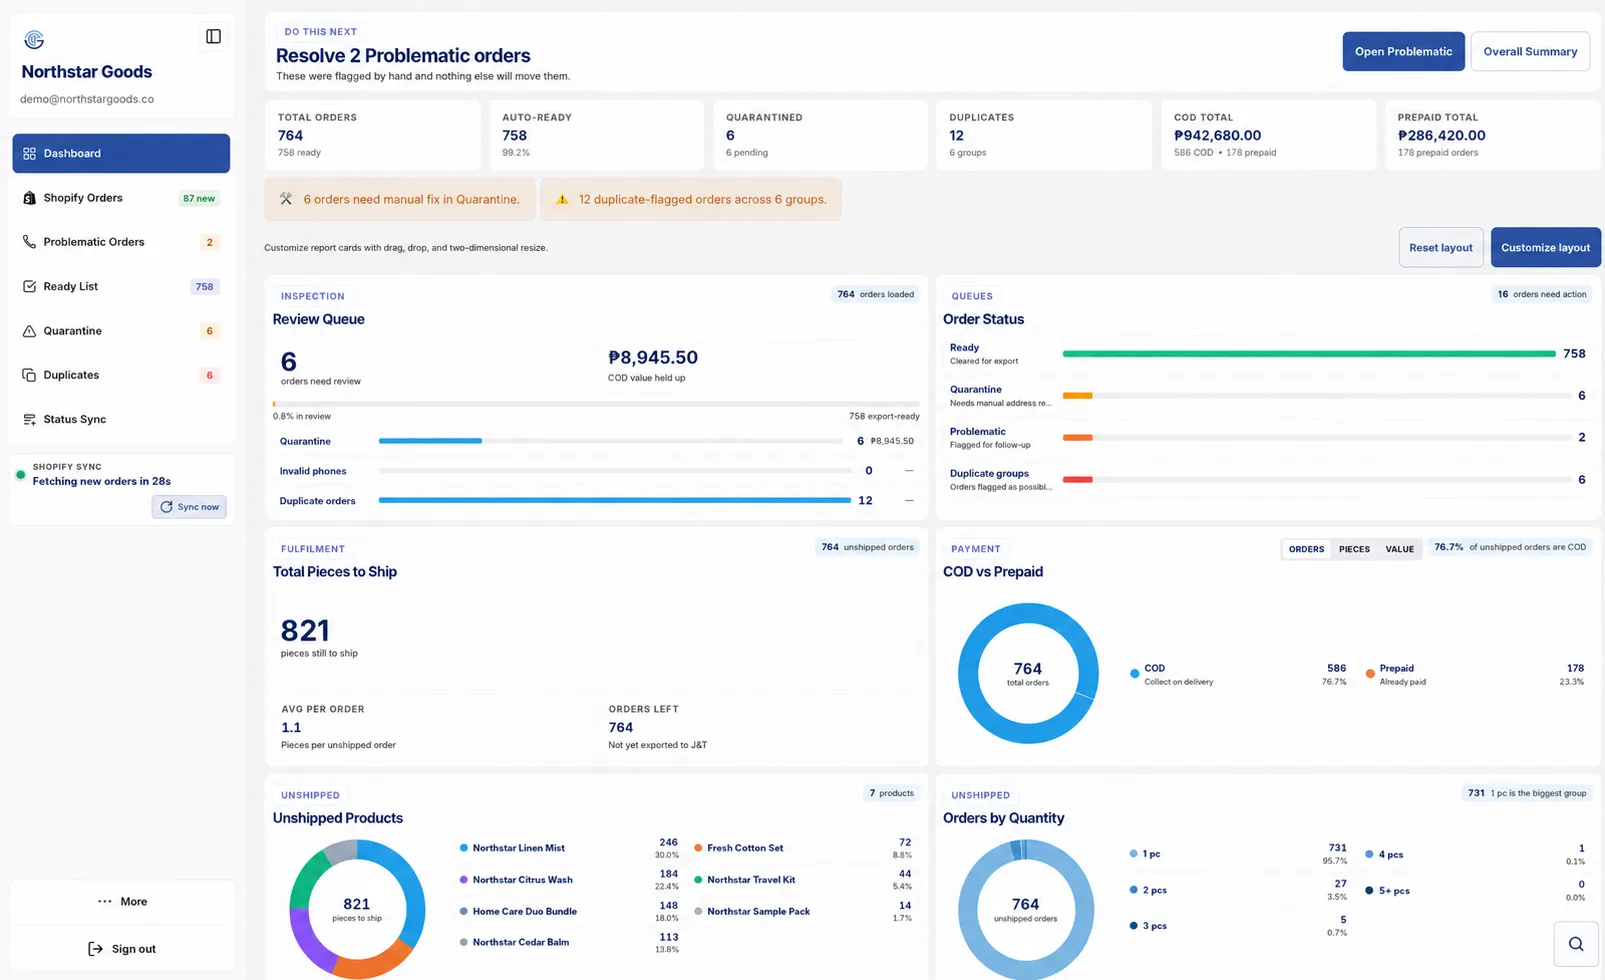
Task: Click the Prepaid orange legend dot
Action: tap(1370, 674)
